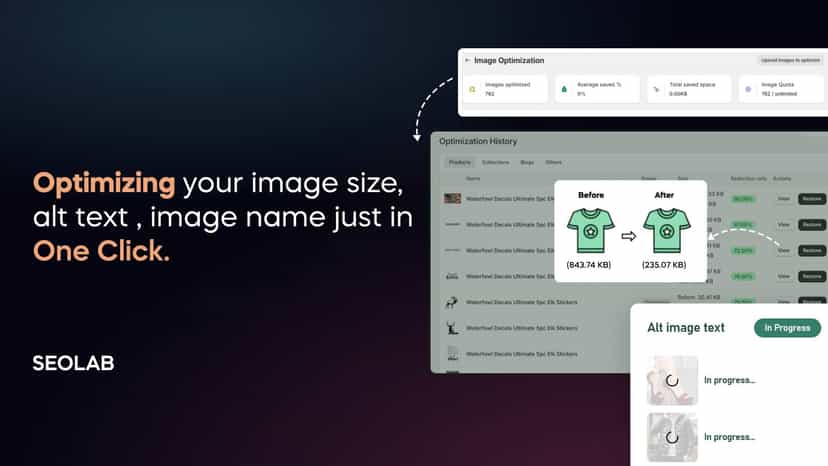828x466 pixels.
Task: Click the Alt image text heading
Action: (x=685, y=328)
